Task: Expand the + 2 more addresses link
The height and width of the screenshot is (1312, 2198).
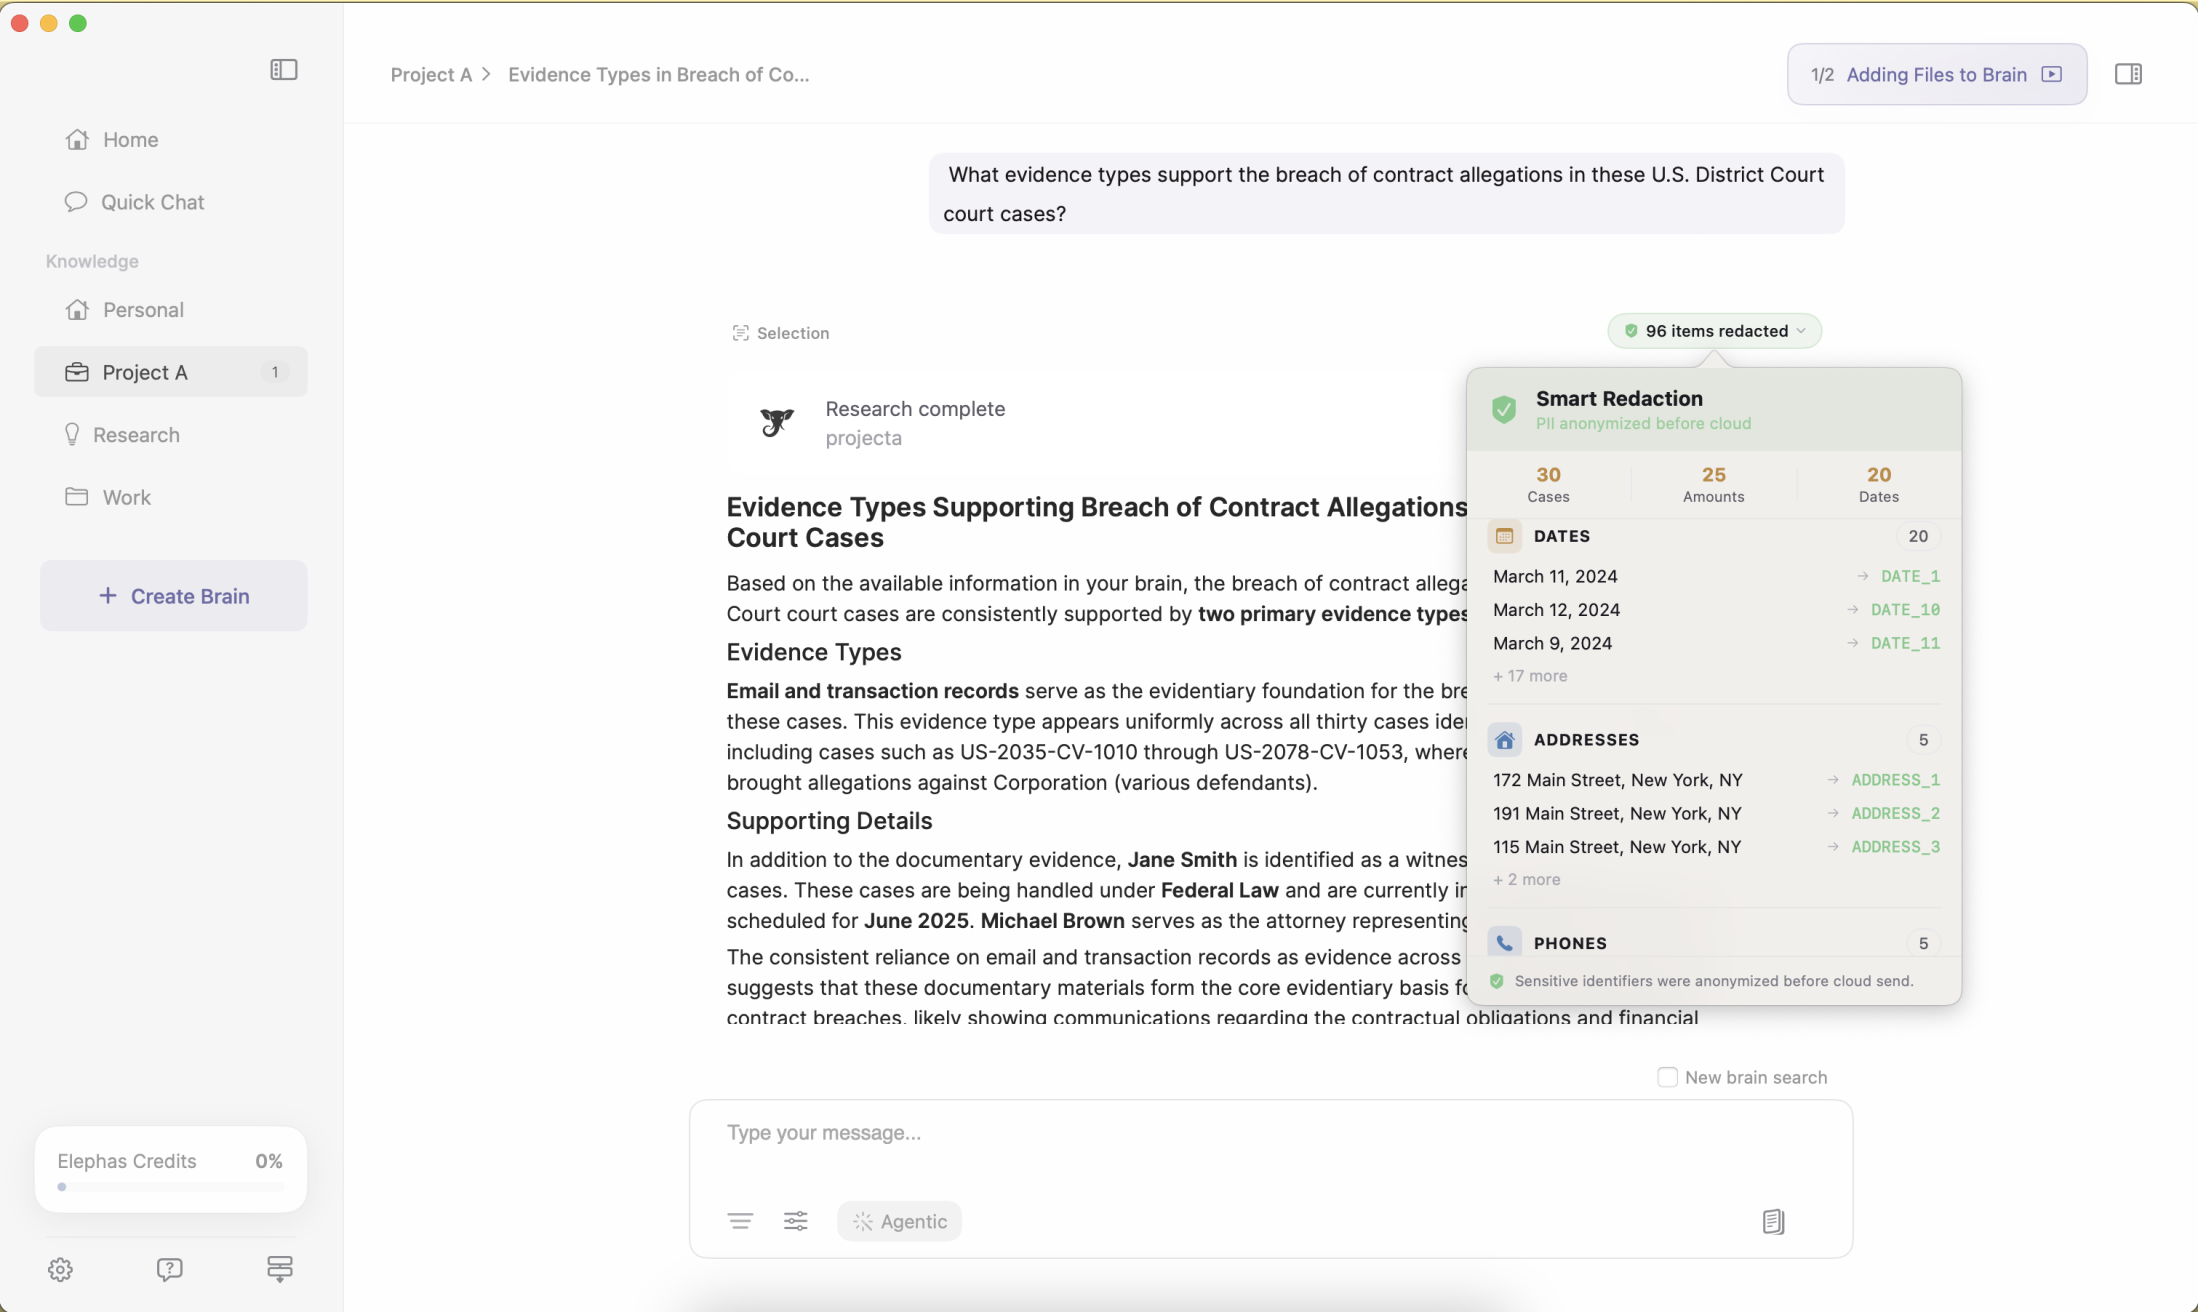Action: [1526, 880]
